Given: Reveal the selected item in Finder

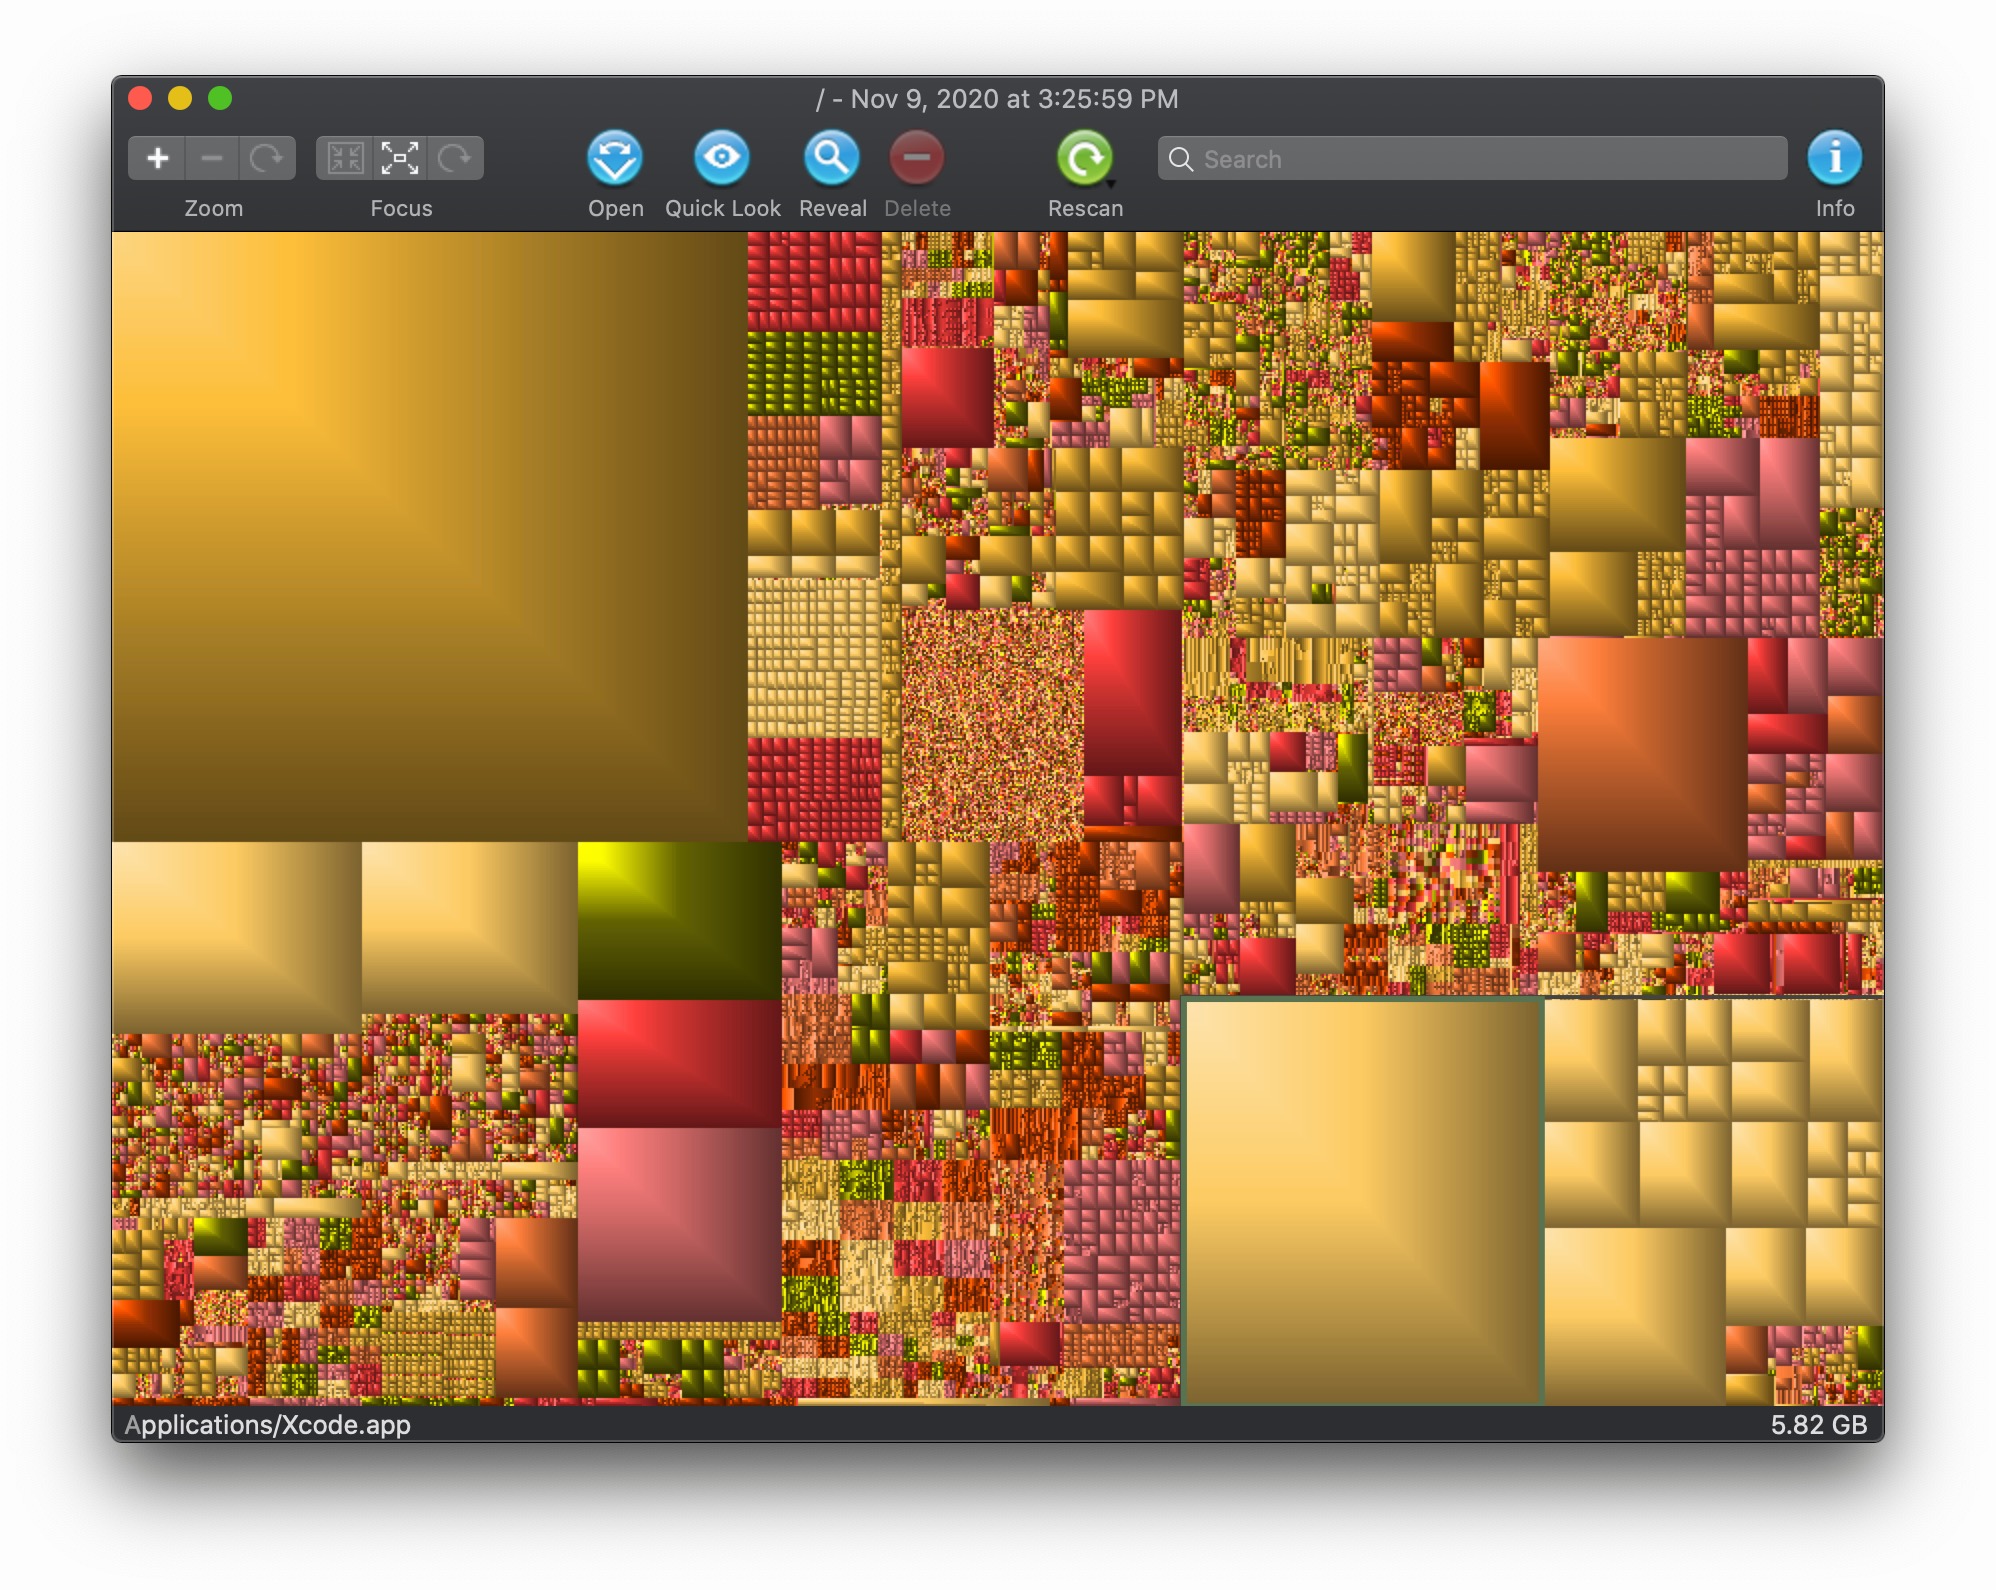Looking at the screenshot, I should [831, 158].
